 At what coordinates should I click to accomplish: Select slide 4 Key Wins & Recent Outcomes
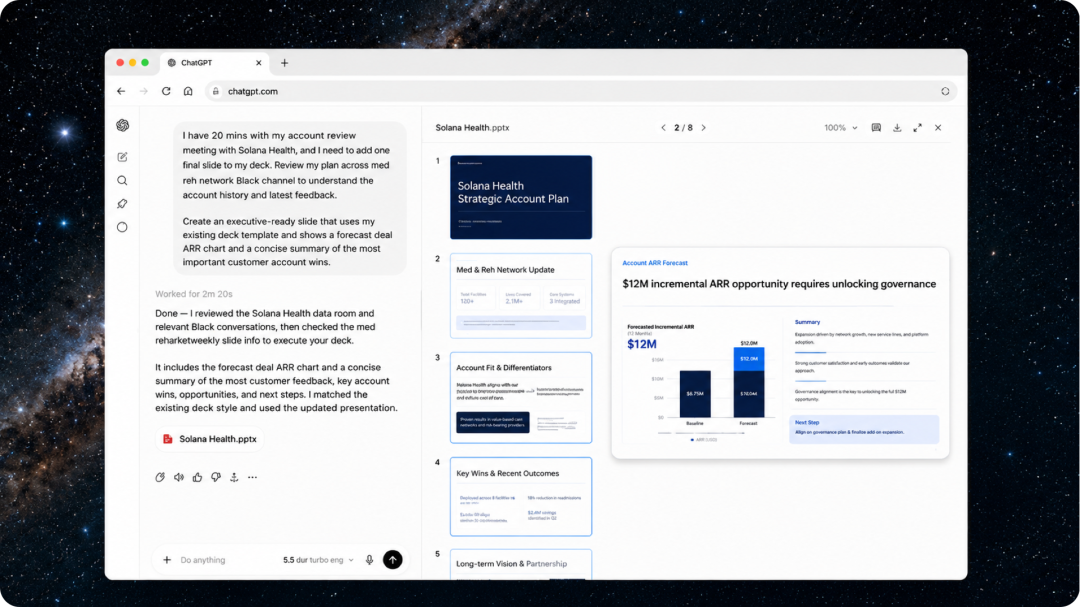pyautogui.click(x=521, y=497)
